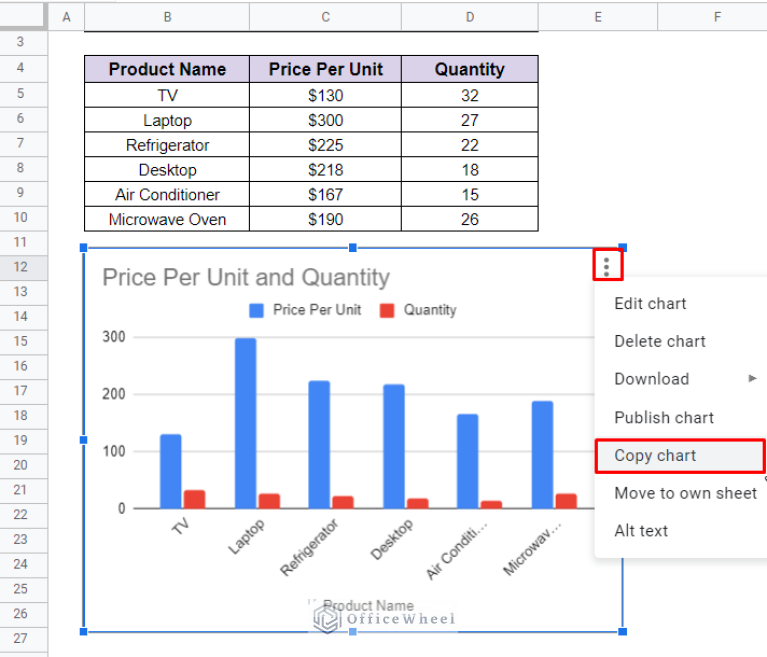Screen dimensions: 767x657
Task: Expand the Download submenu arrow
Action: (752, 378)
